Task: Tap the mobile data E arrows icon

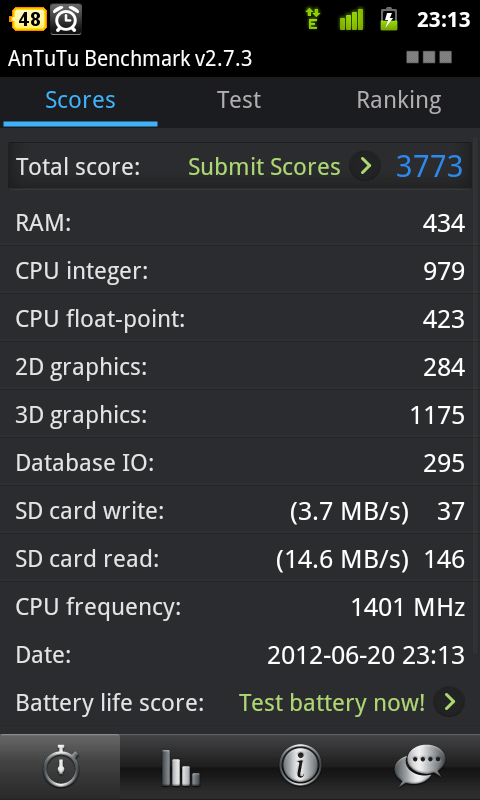Action: click(x=312, y=19)
